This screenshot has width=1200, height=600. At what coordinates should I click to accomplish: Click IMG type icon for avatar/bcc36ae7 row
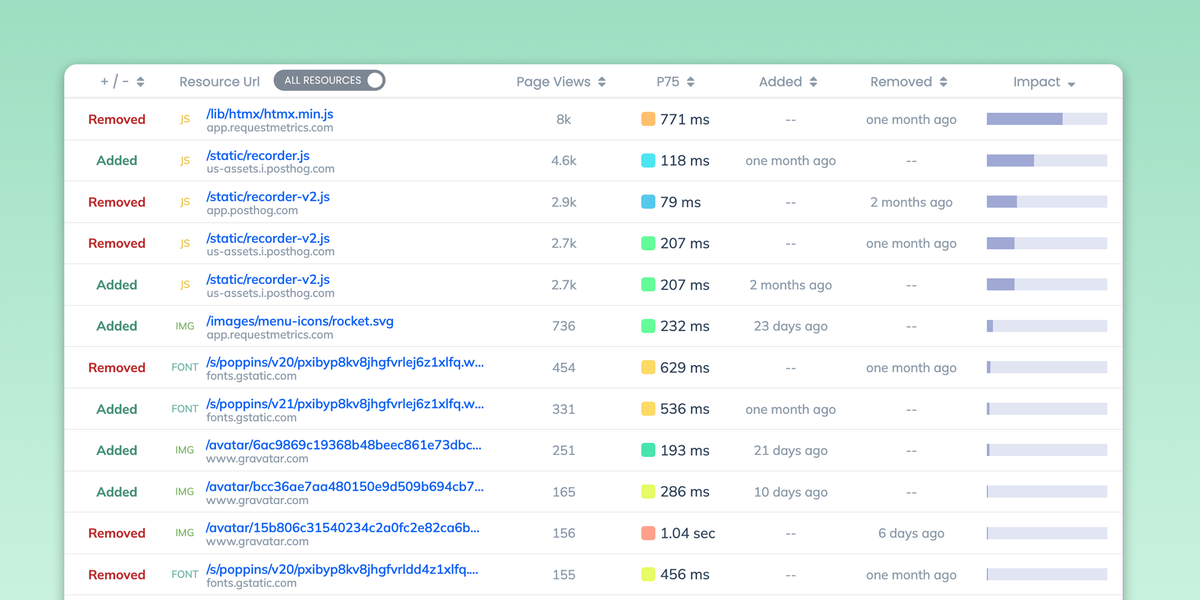(185, 492)
